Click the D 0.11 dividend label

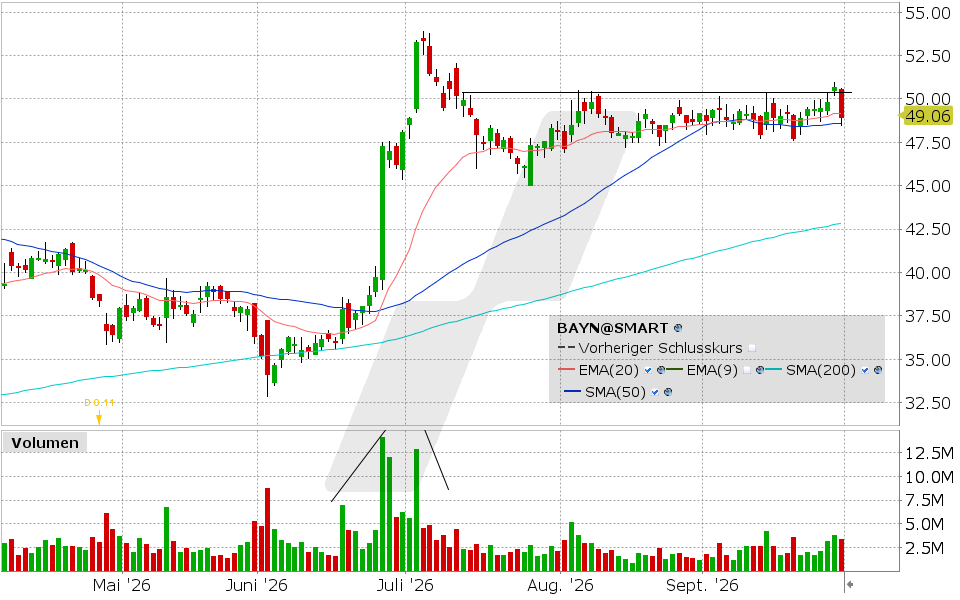pyautogui.click(x=99, y=403)
